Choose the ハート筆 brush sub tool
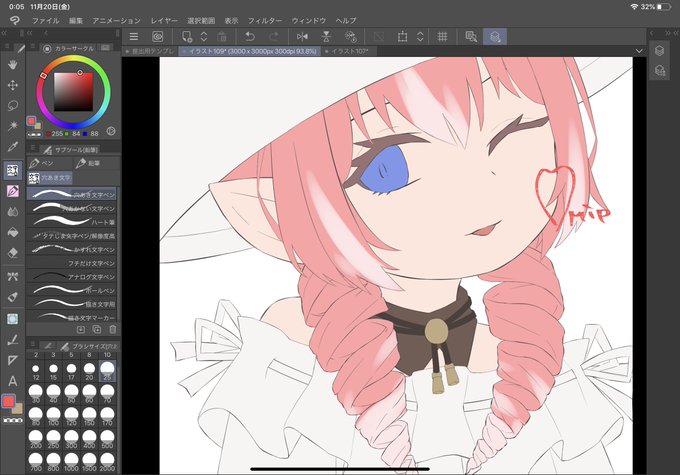The height and width of the screenshot is (475, 680). point(73,222)
